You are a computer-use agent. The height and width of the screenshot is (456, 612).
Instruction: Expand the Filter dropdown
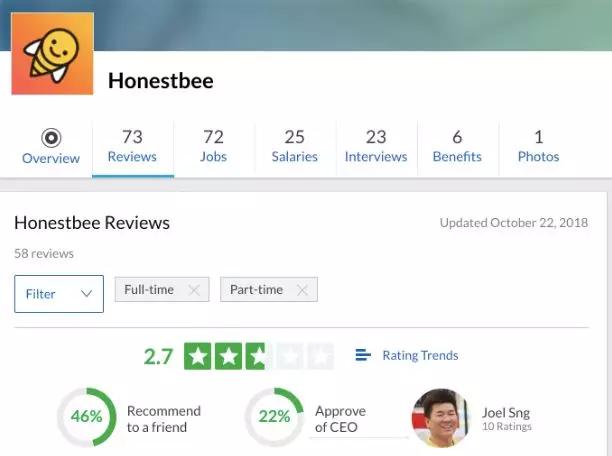coord(59,294)
